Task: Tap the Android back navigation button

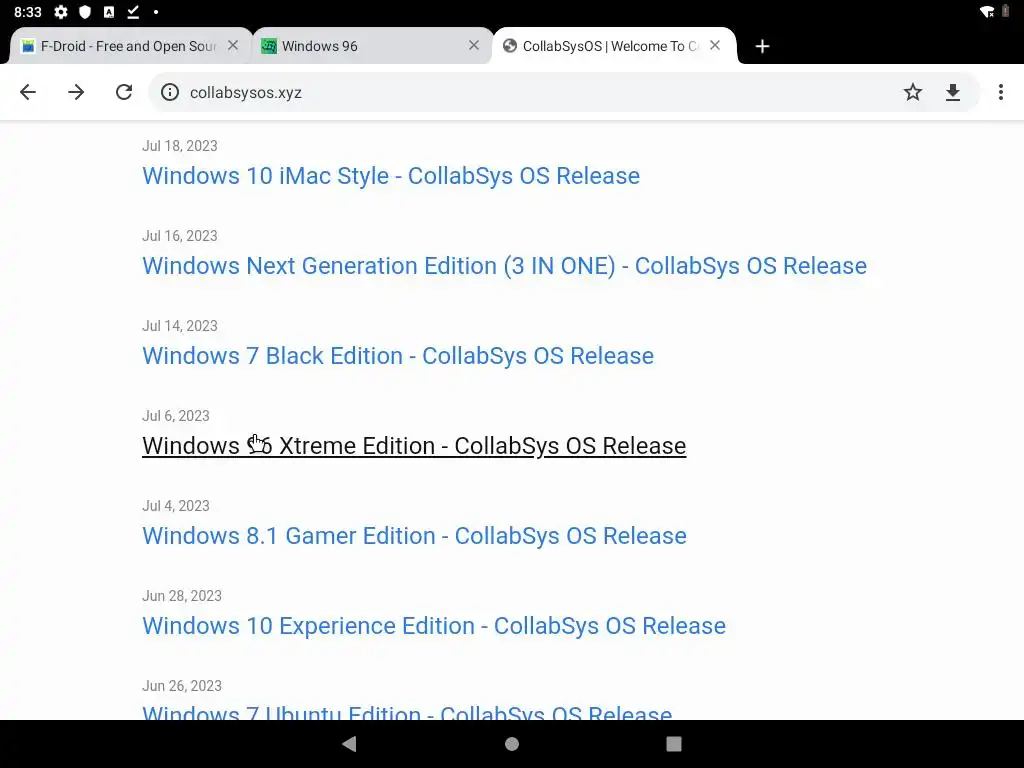Action: [x=349, y=744]
